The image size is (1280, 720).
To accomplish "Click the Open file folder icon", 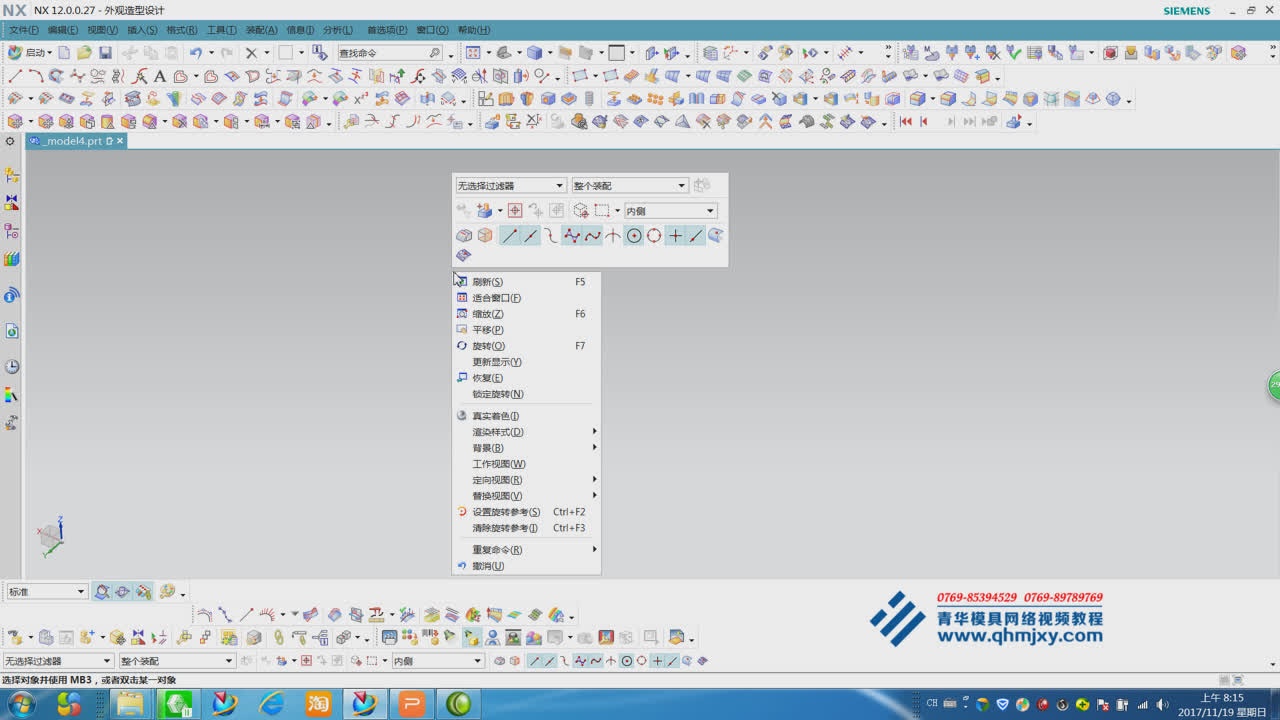I will [x=85, y=53].
